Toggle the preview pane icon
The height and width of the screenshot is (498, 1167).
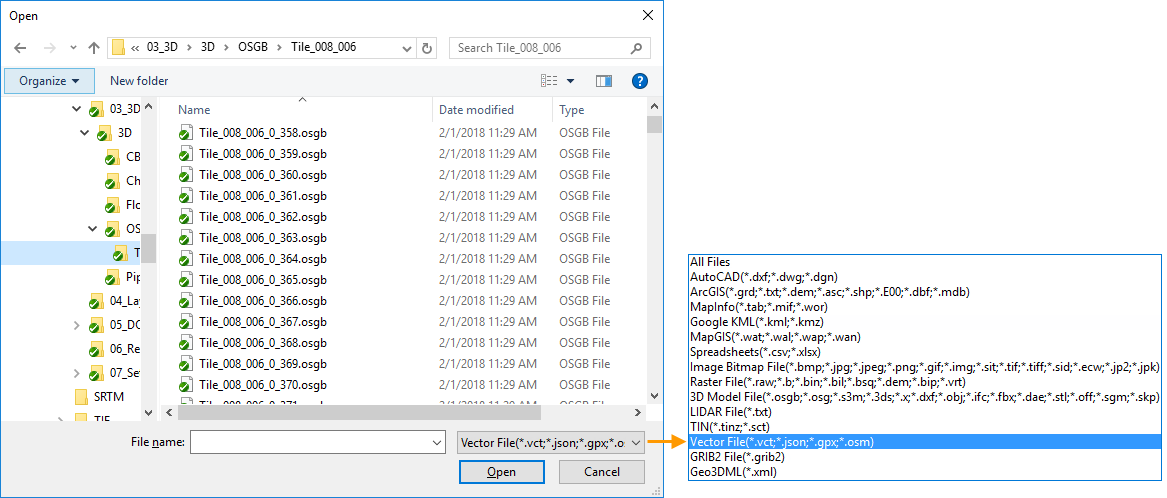point(603,81)
